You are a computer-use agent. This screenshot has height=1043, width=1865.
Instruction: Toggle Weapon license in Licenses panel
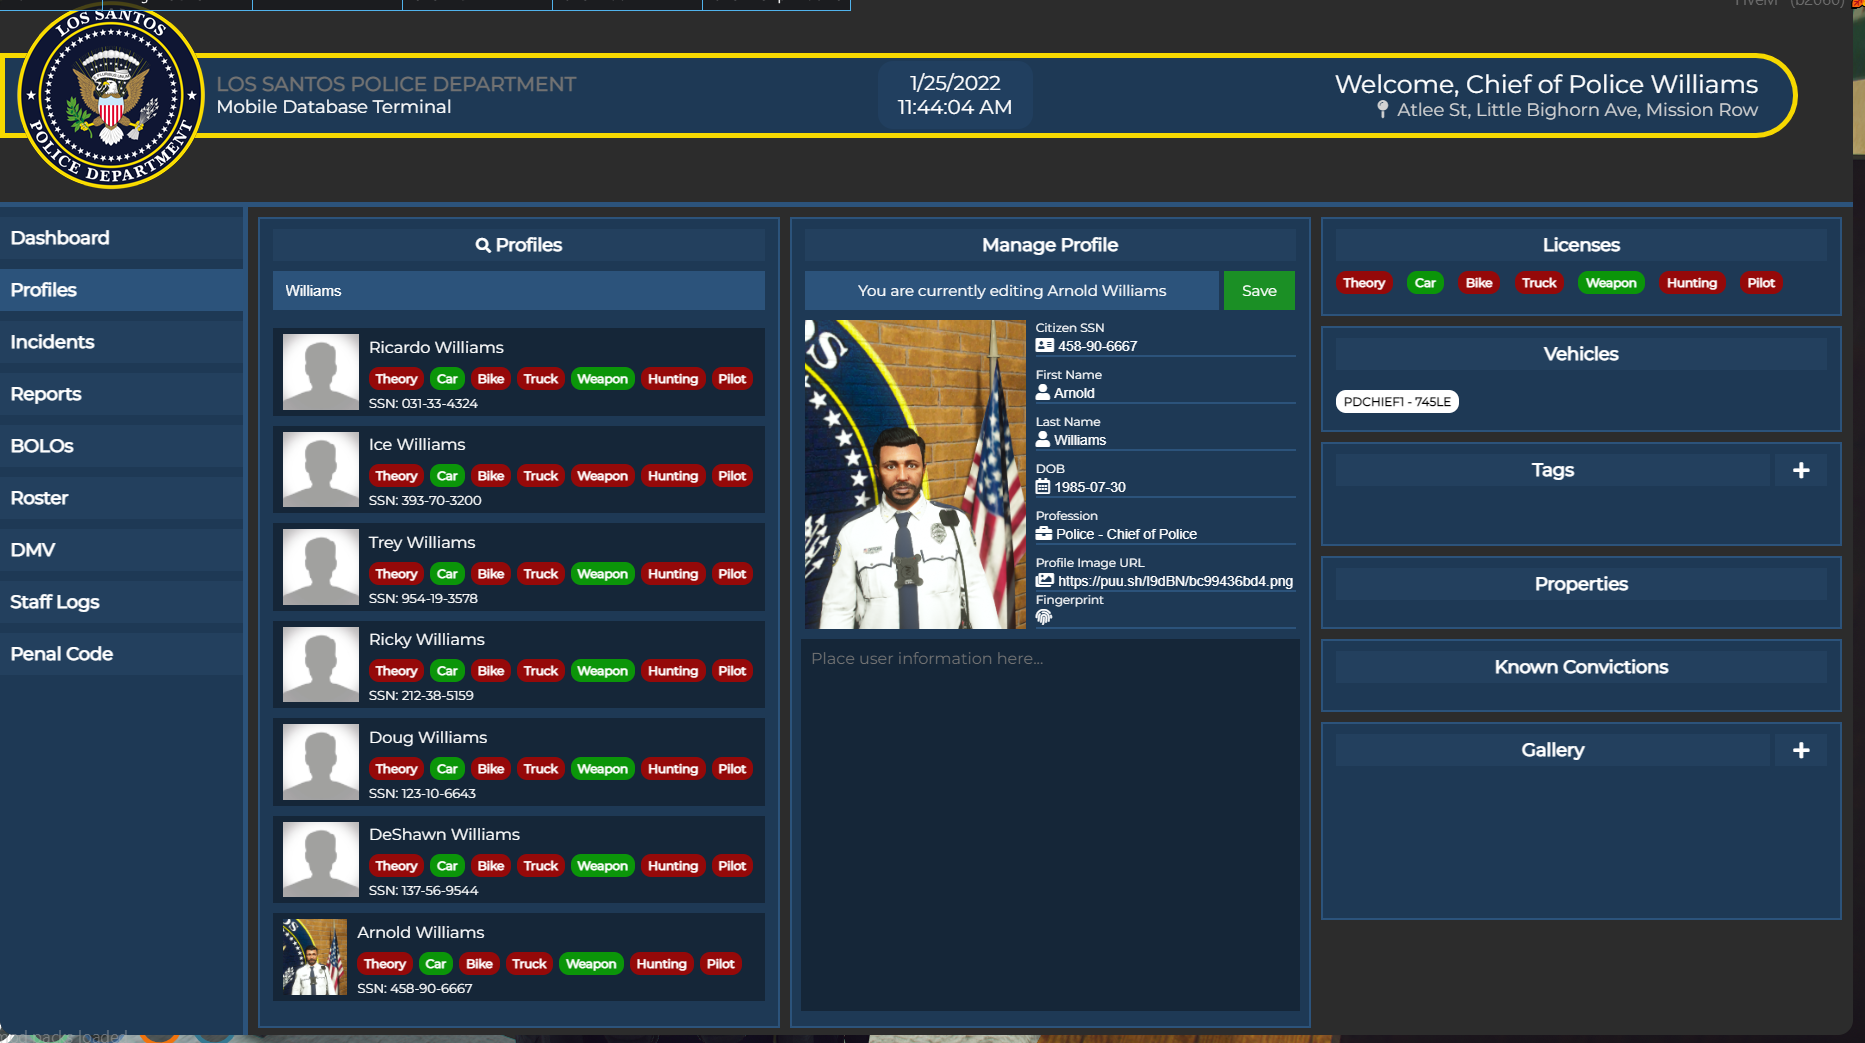pos(1611,283)
